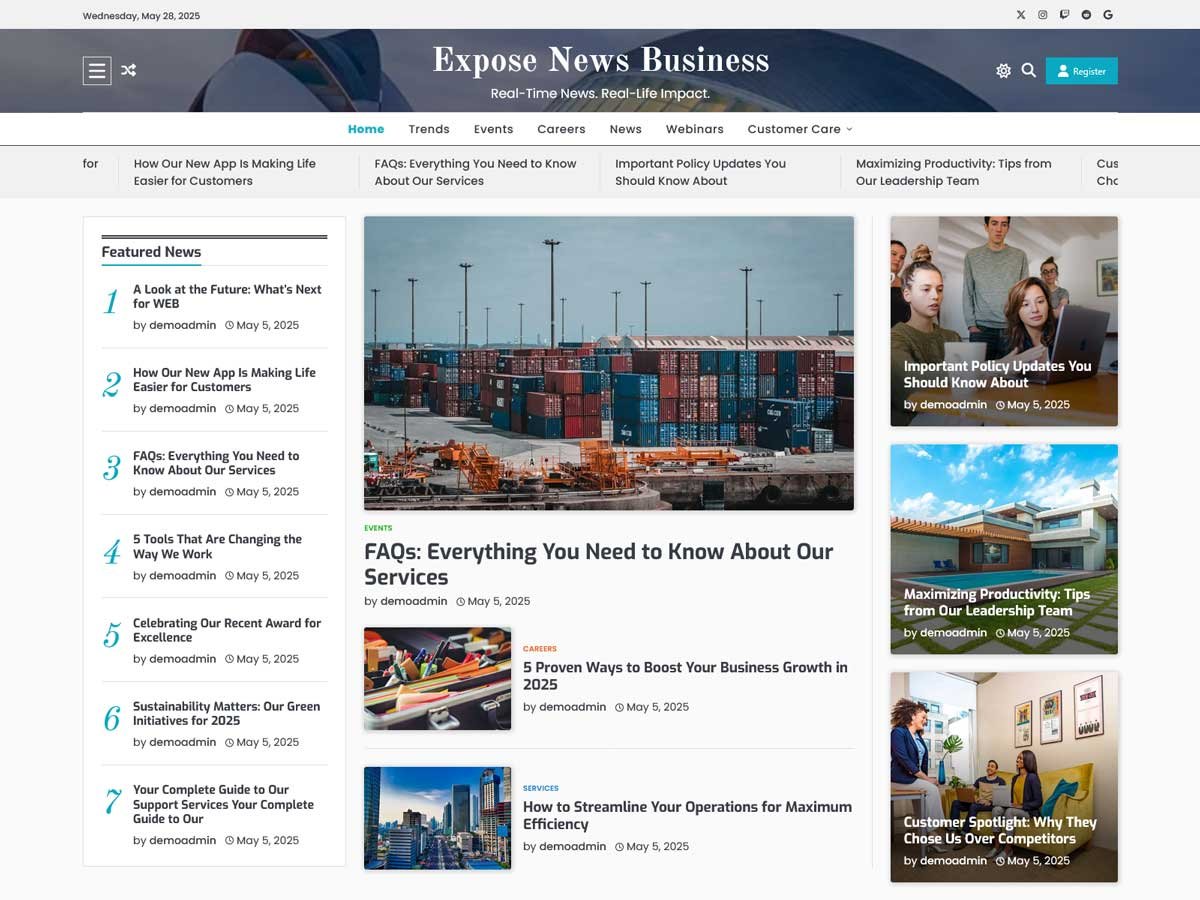Image resolution: width=1200 pixels, height=900 pixels.
Task: Open the hamburger off-canvas menu
Action: click(97, 70)
